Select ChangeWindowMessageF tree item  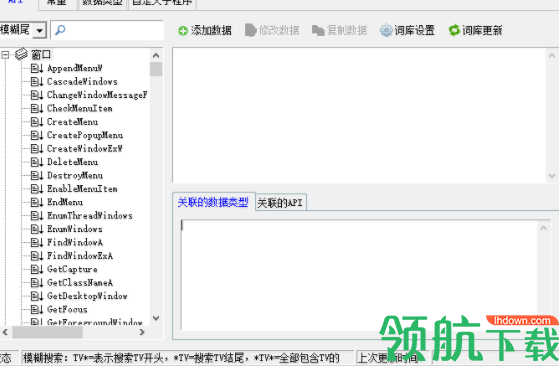click(x=97, y=95)
